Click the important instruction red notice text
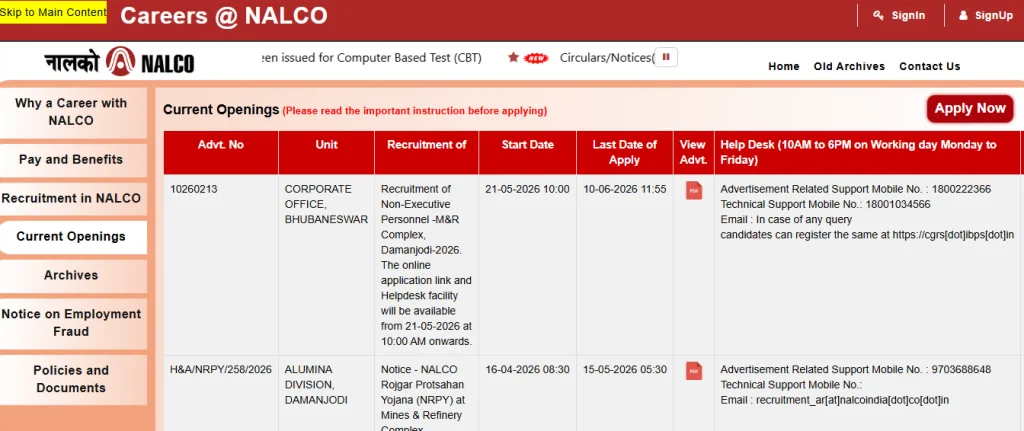Screen dimensions: 1024x431 (x=415, y=111)
